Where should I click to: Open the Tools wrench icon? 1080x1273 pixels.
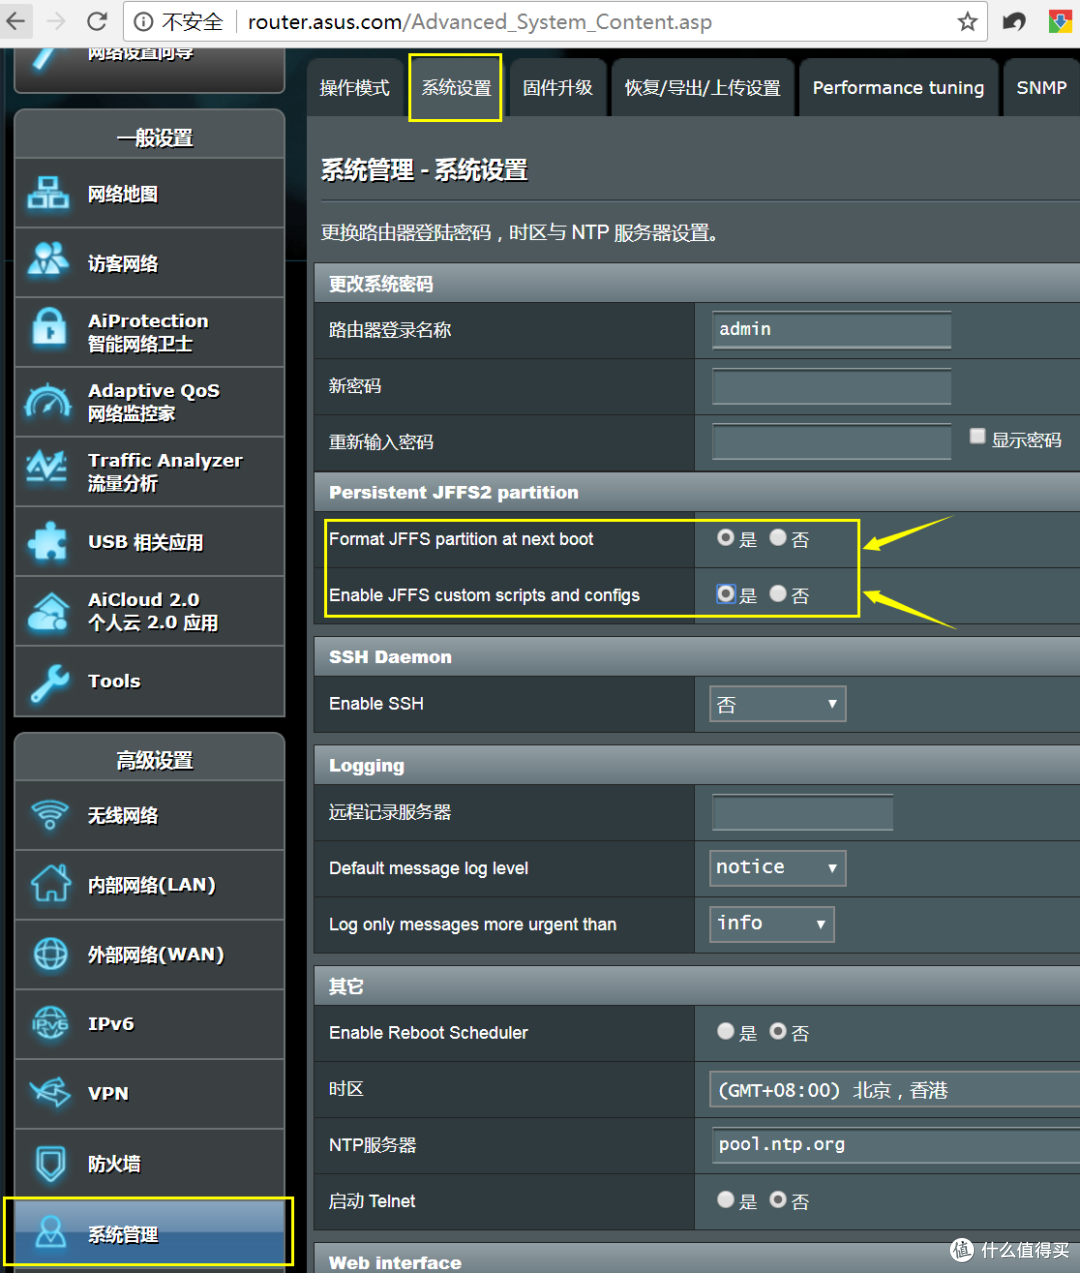coord(48,683)
